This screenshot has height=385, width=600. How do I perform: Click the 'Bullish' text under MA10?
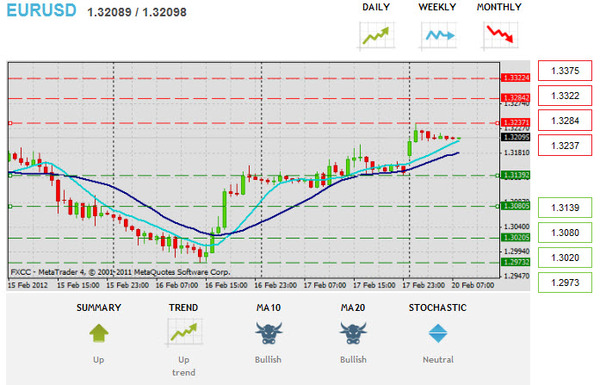click(x=268, y=360)
